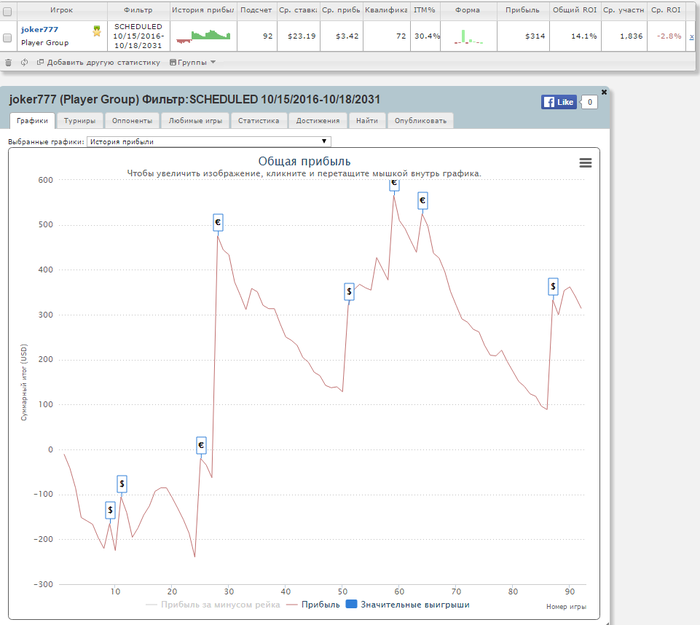Click the $ marker near game 9
Screen dimensions: 700x625
click(110, 510)
